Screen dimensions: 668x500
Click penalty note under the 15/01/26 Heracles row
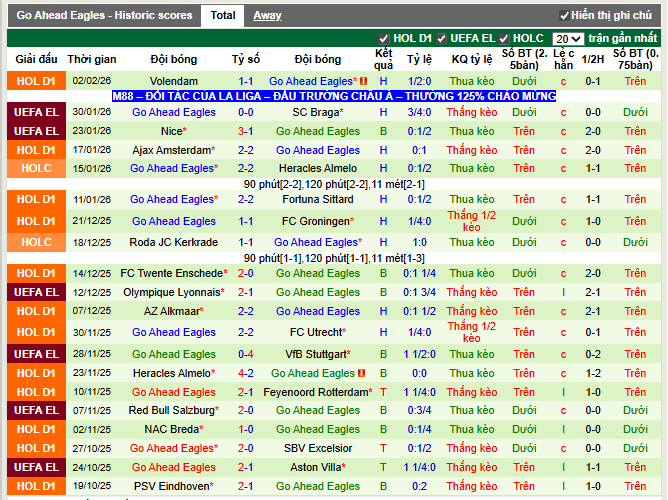coord(334,184)
